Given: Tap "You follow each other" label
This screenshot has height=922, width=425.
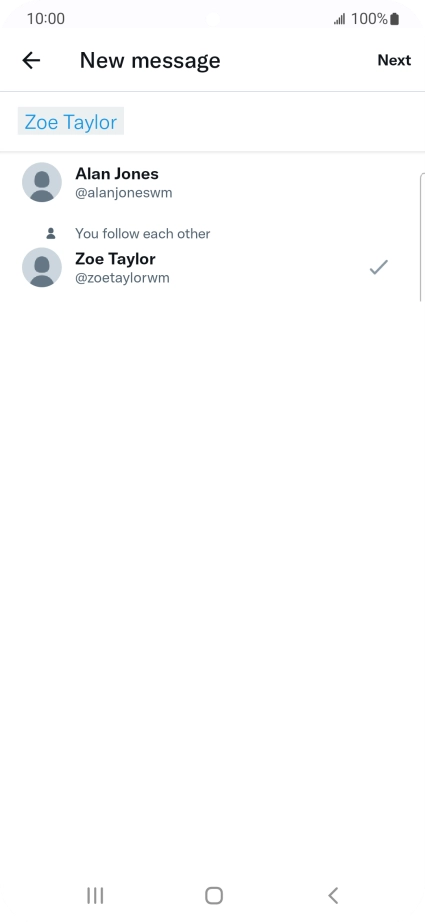Looking at the screenshot, I should 142,233.
